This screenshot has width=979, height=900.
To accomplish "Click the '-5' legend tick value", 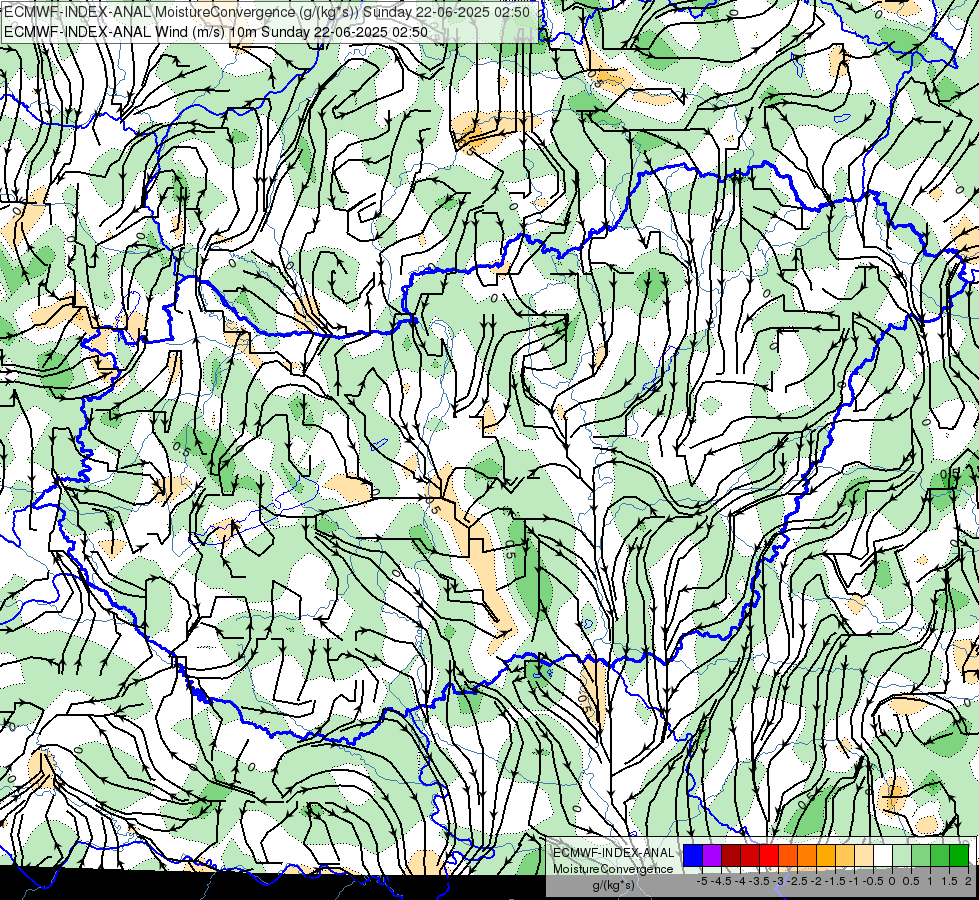I will [x=702, y=881].
